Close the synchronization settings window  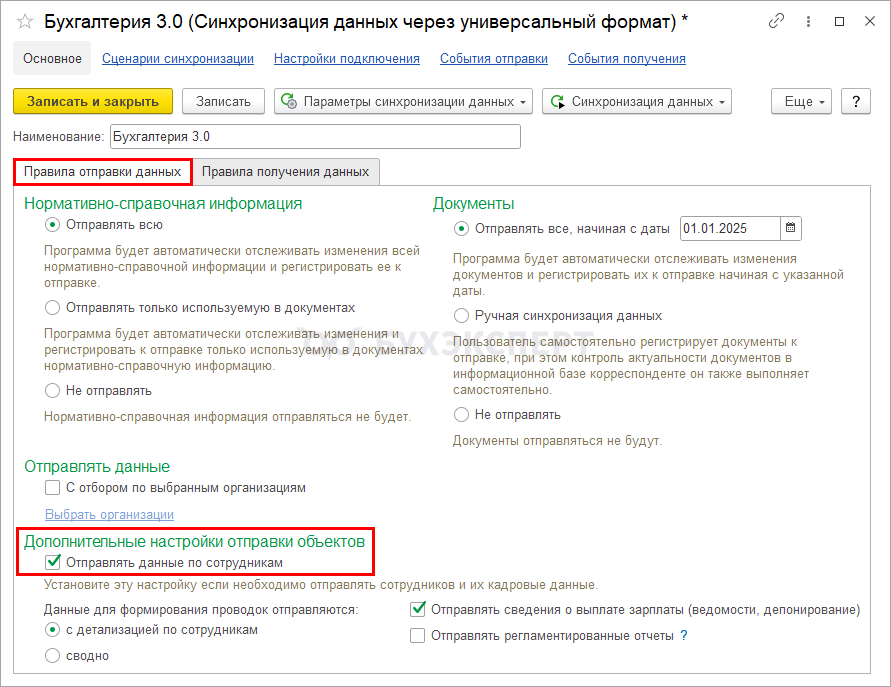coord(870,22)
